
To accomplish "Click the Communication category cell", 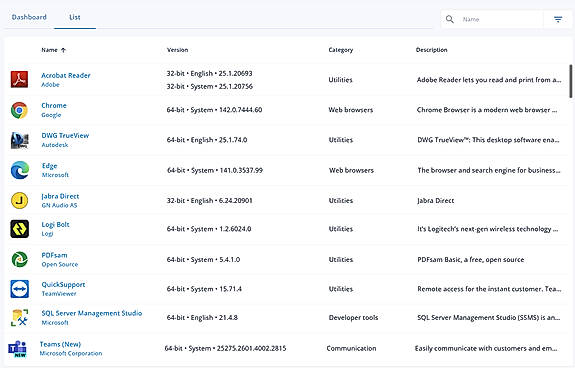I will 351,349.
